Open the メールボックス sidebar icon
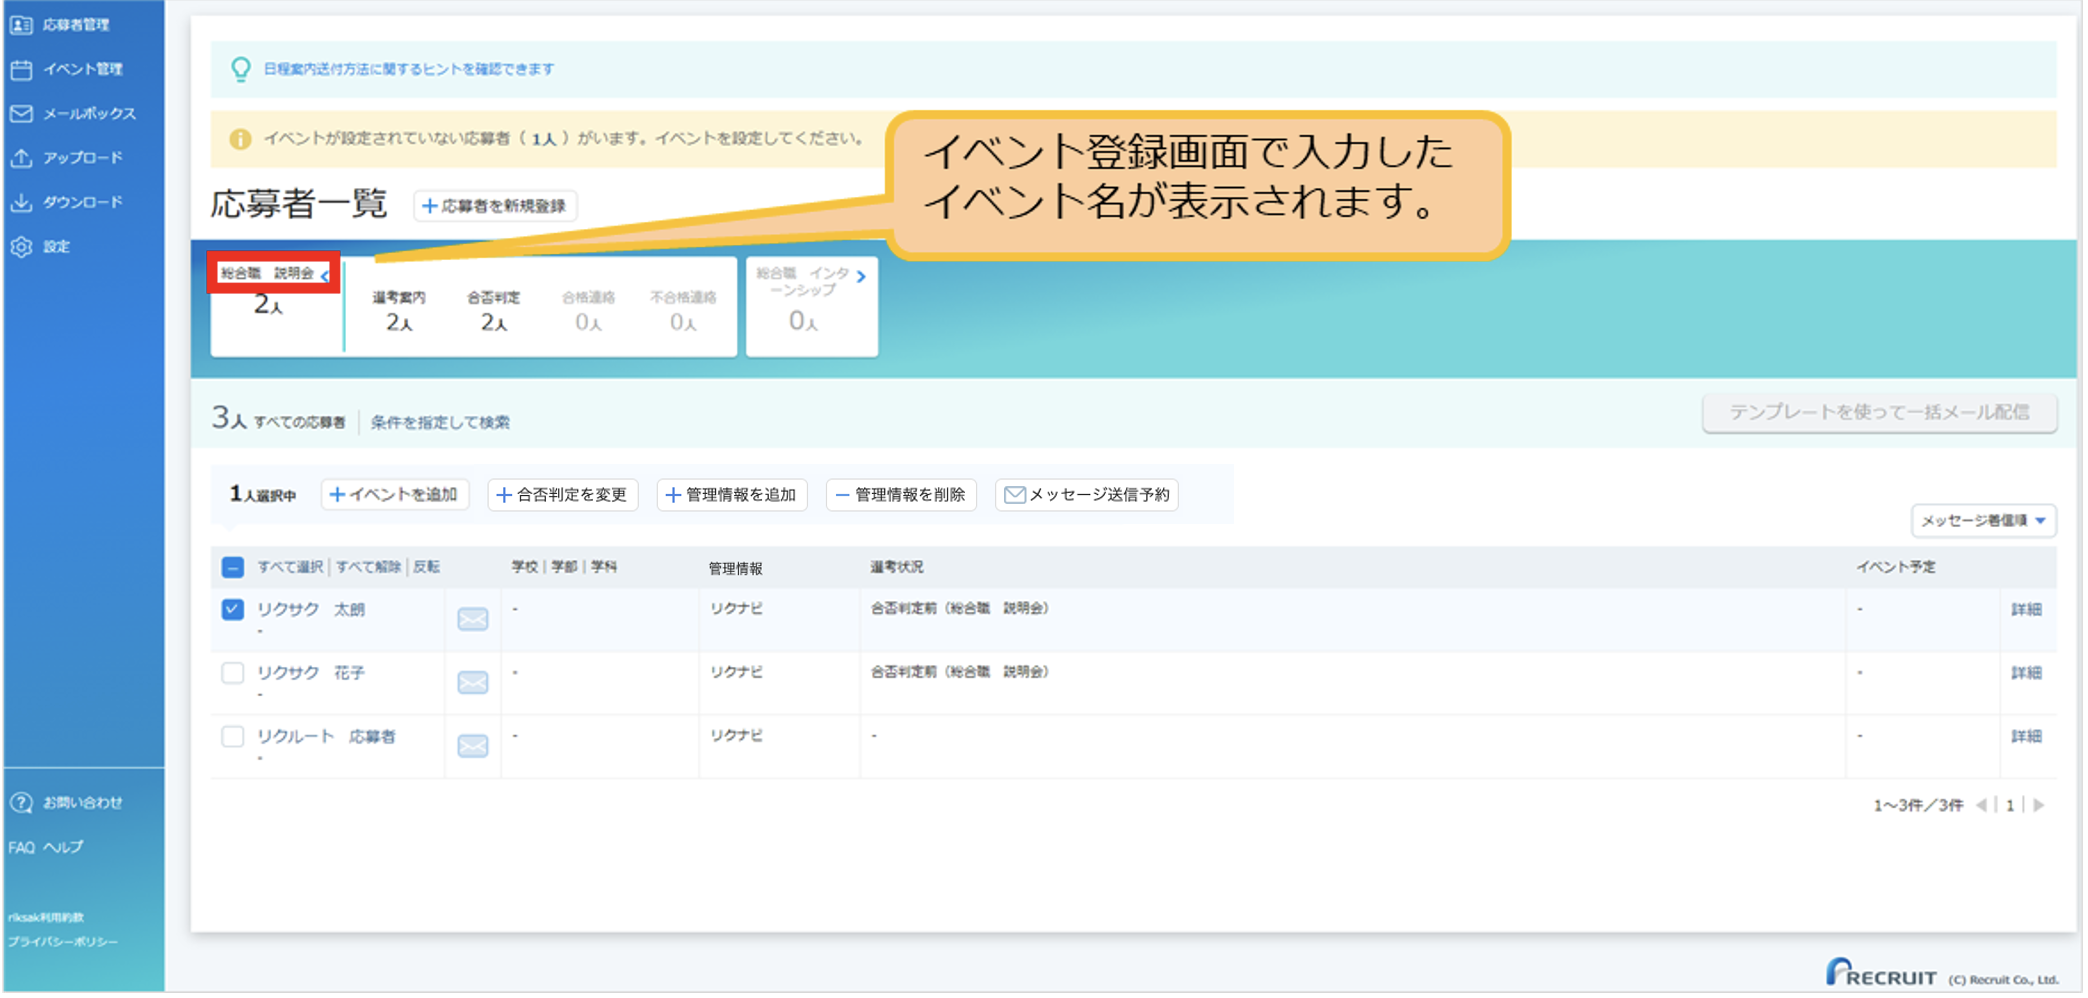Image resolution: width=2088 pixels, height=998 pixels. pyautogui.click(x=22, y=114)
